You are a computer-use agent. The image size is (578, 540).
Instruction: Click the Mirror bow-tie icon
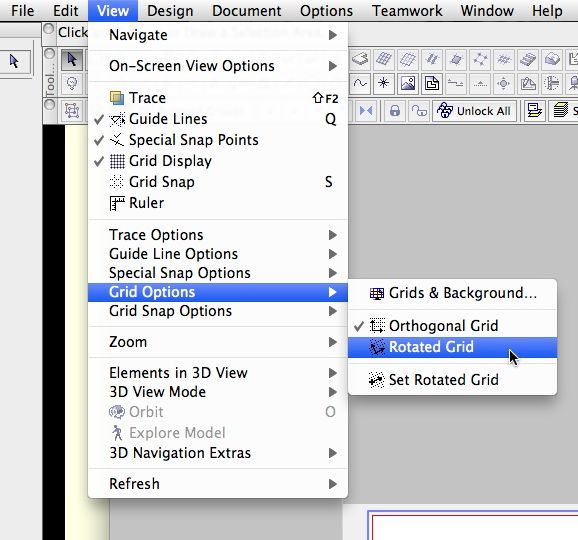point(366,111)
